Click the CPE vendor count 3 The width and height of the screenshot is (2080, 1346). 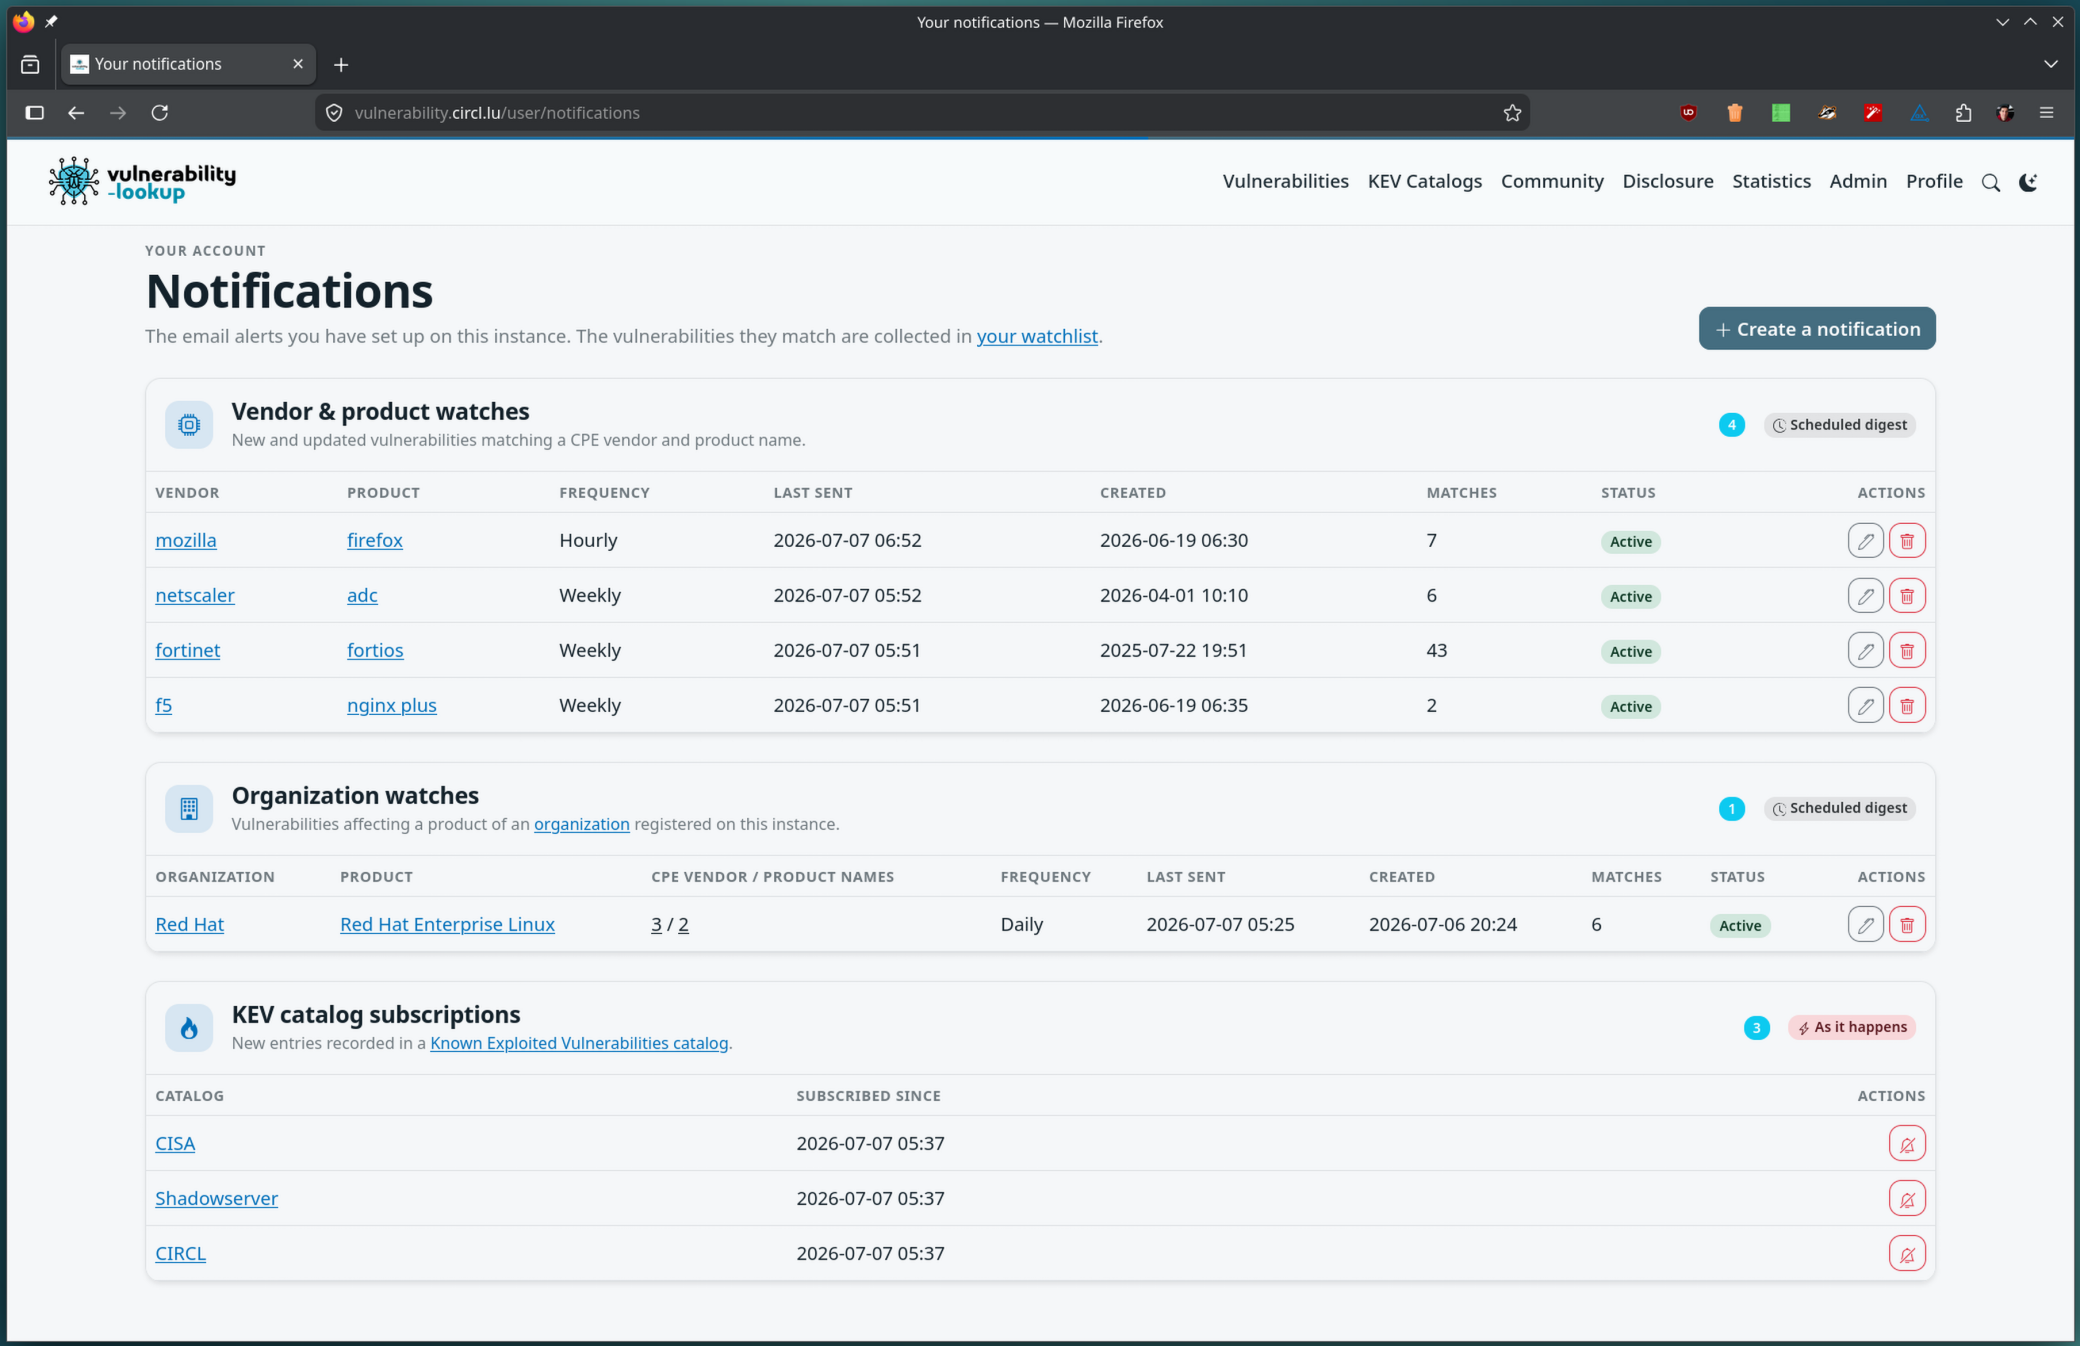tap(656, 925)
